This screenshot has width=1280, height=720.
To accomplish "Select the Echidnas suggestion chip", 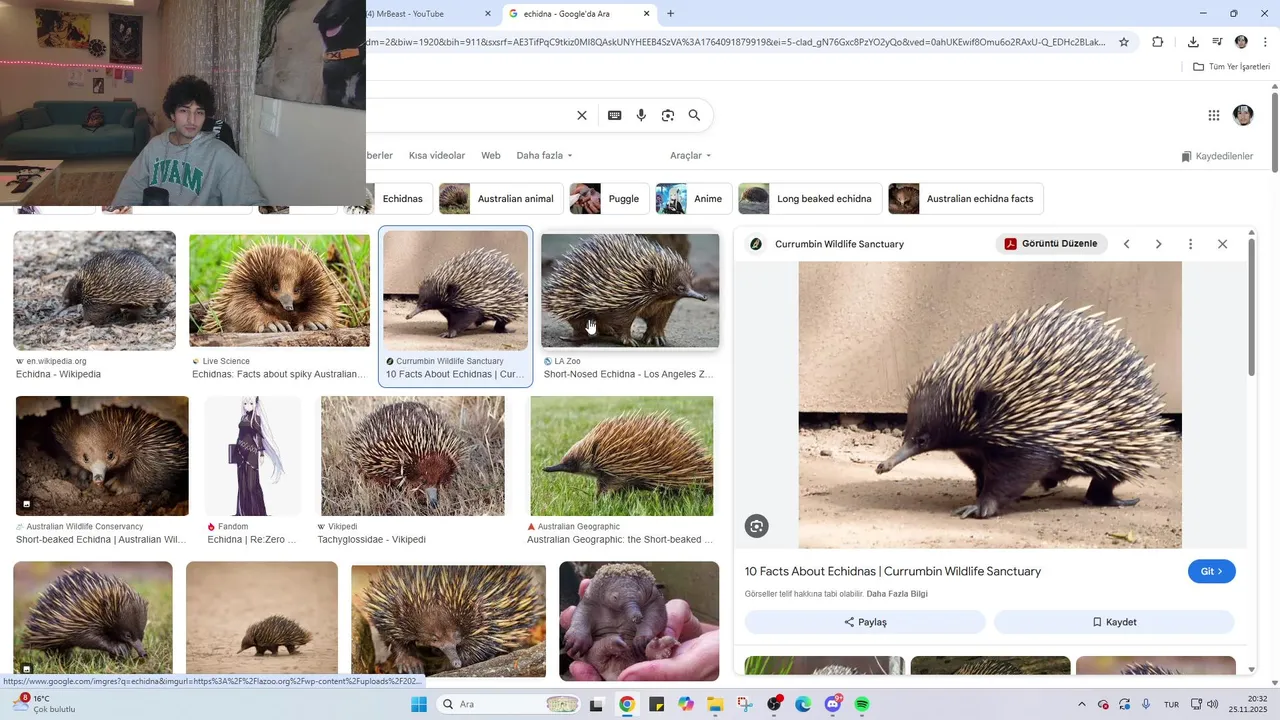I will point(400,199).
